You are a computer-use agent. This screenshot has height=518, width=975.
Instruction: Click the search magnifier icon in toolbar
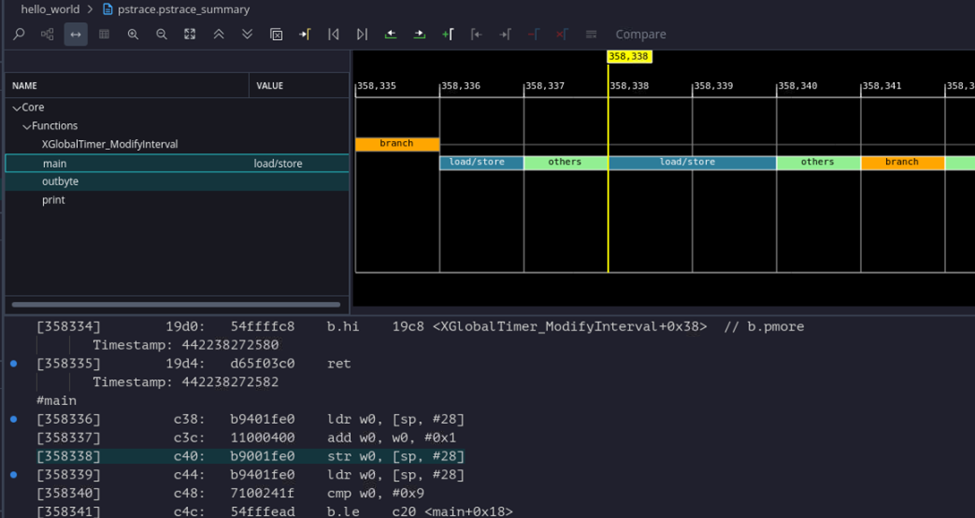[x=18, y=34]
